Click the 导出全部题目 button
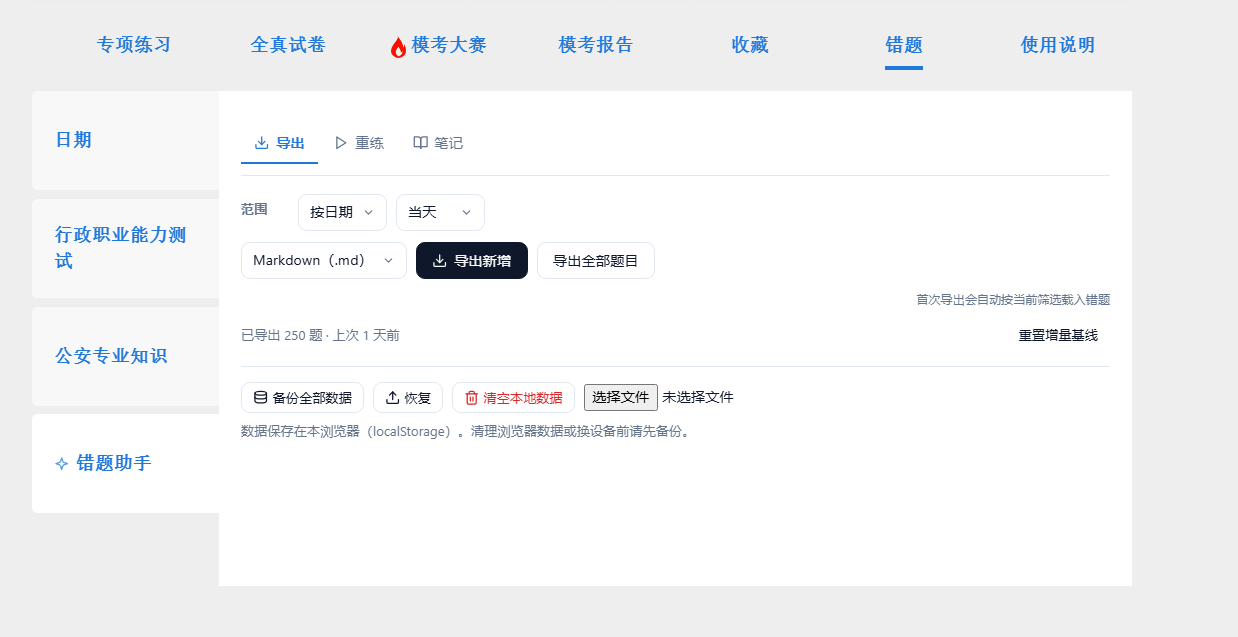This screenshot has height=637, width=1238. pos(596,261)
